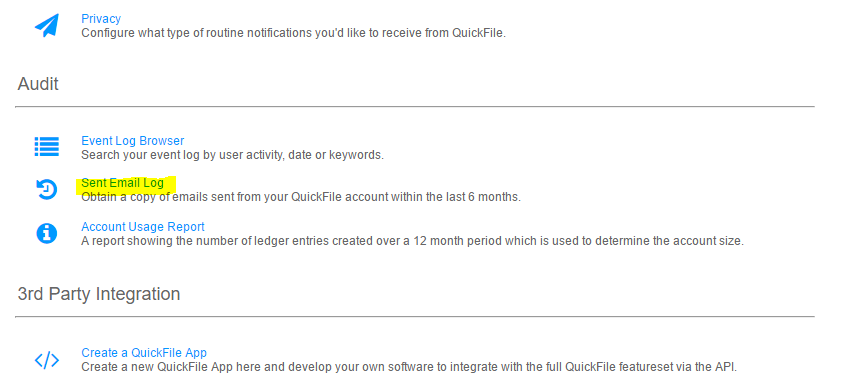Click the ledger entries report description text
This screenshot has height=386, width=845.
(412, 241)
